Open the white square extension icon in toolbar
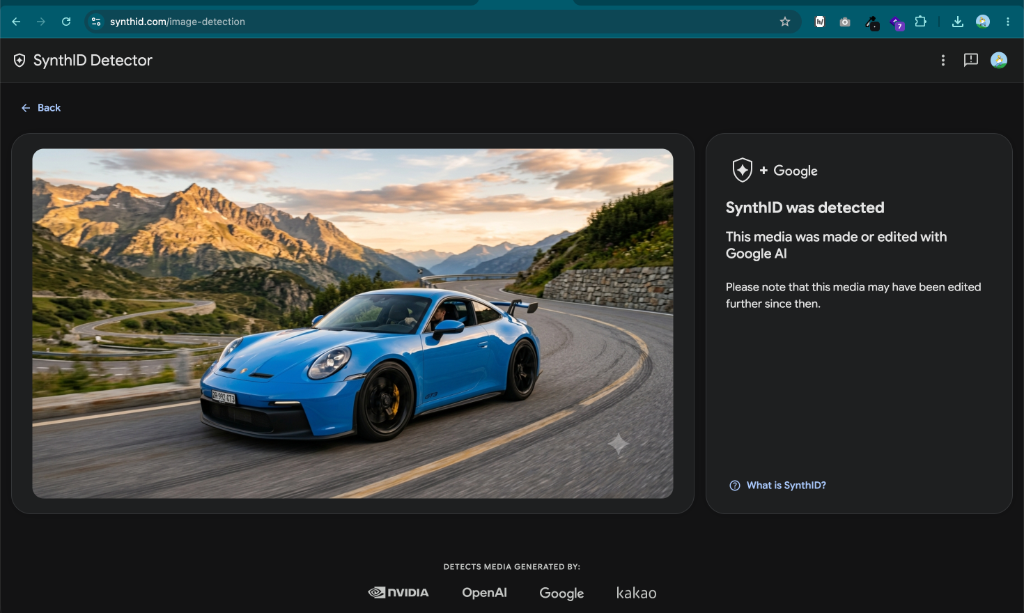This screenshot has height=613, width=1024. 820,22
